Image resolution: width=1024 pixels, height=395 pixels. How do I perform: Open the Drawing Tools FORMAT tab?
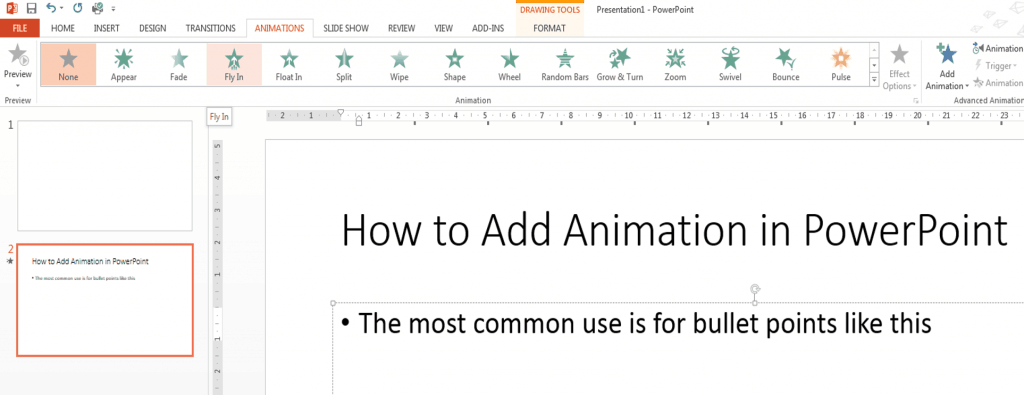pos(549,28)
